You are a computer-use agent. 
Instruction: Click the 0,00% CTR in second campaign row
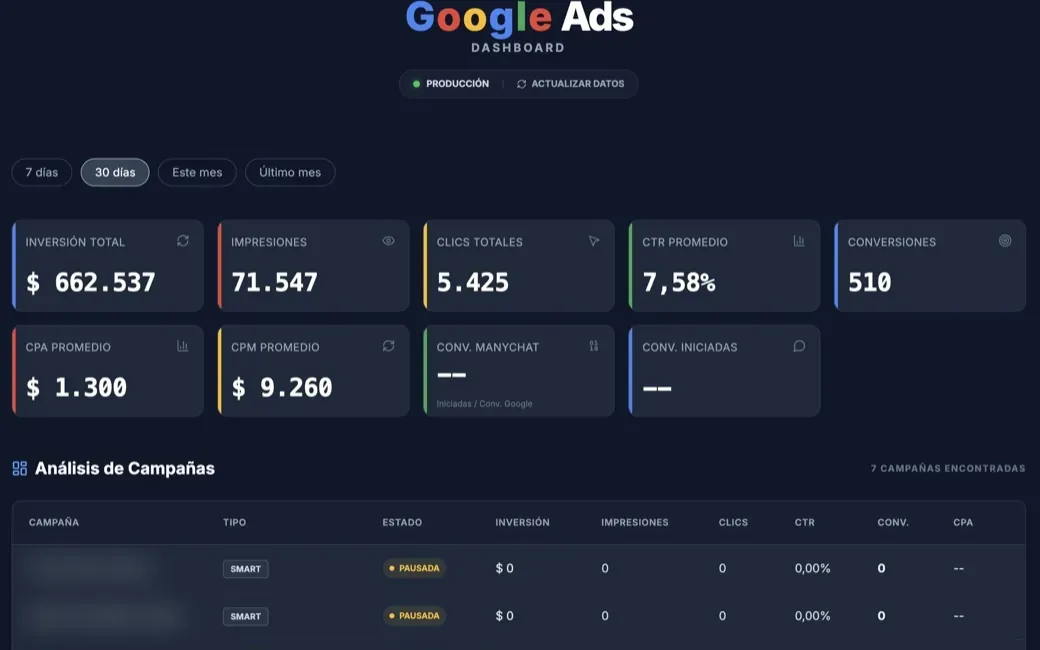coord(812,616)
